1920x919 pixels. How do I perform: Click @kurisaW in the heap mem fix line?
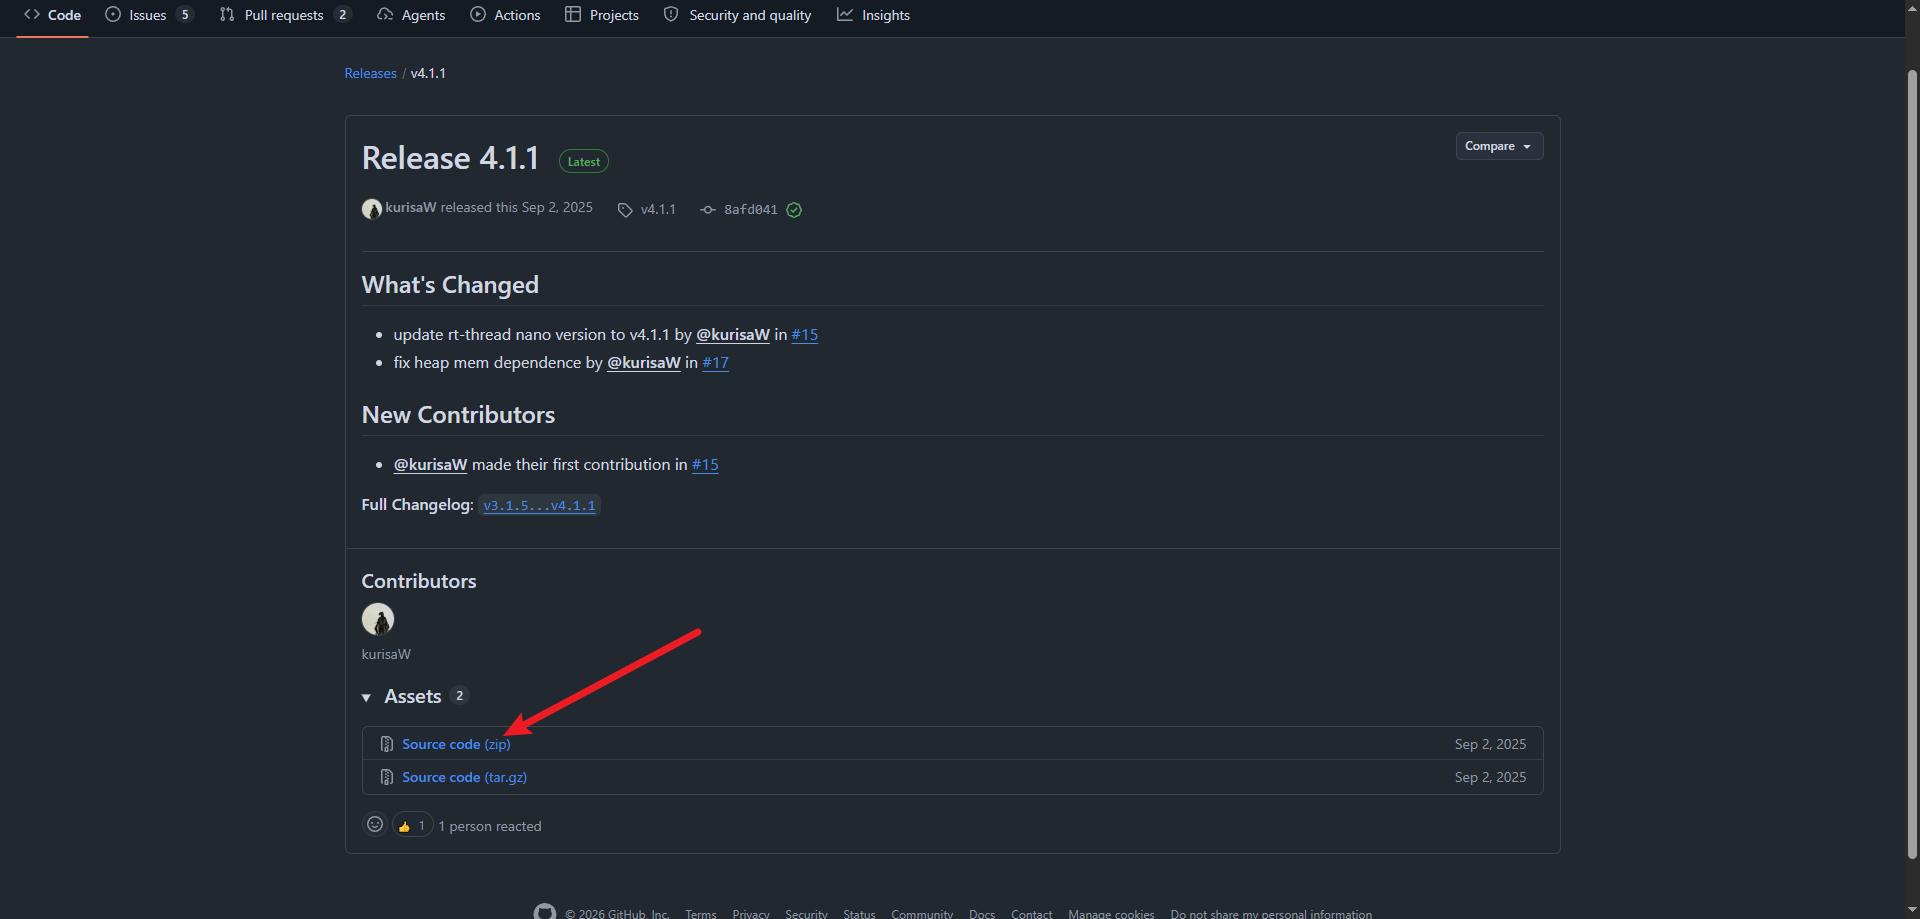(644, 363)
